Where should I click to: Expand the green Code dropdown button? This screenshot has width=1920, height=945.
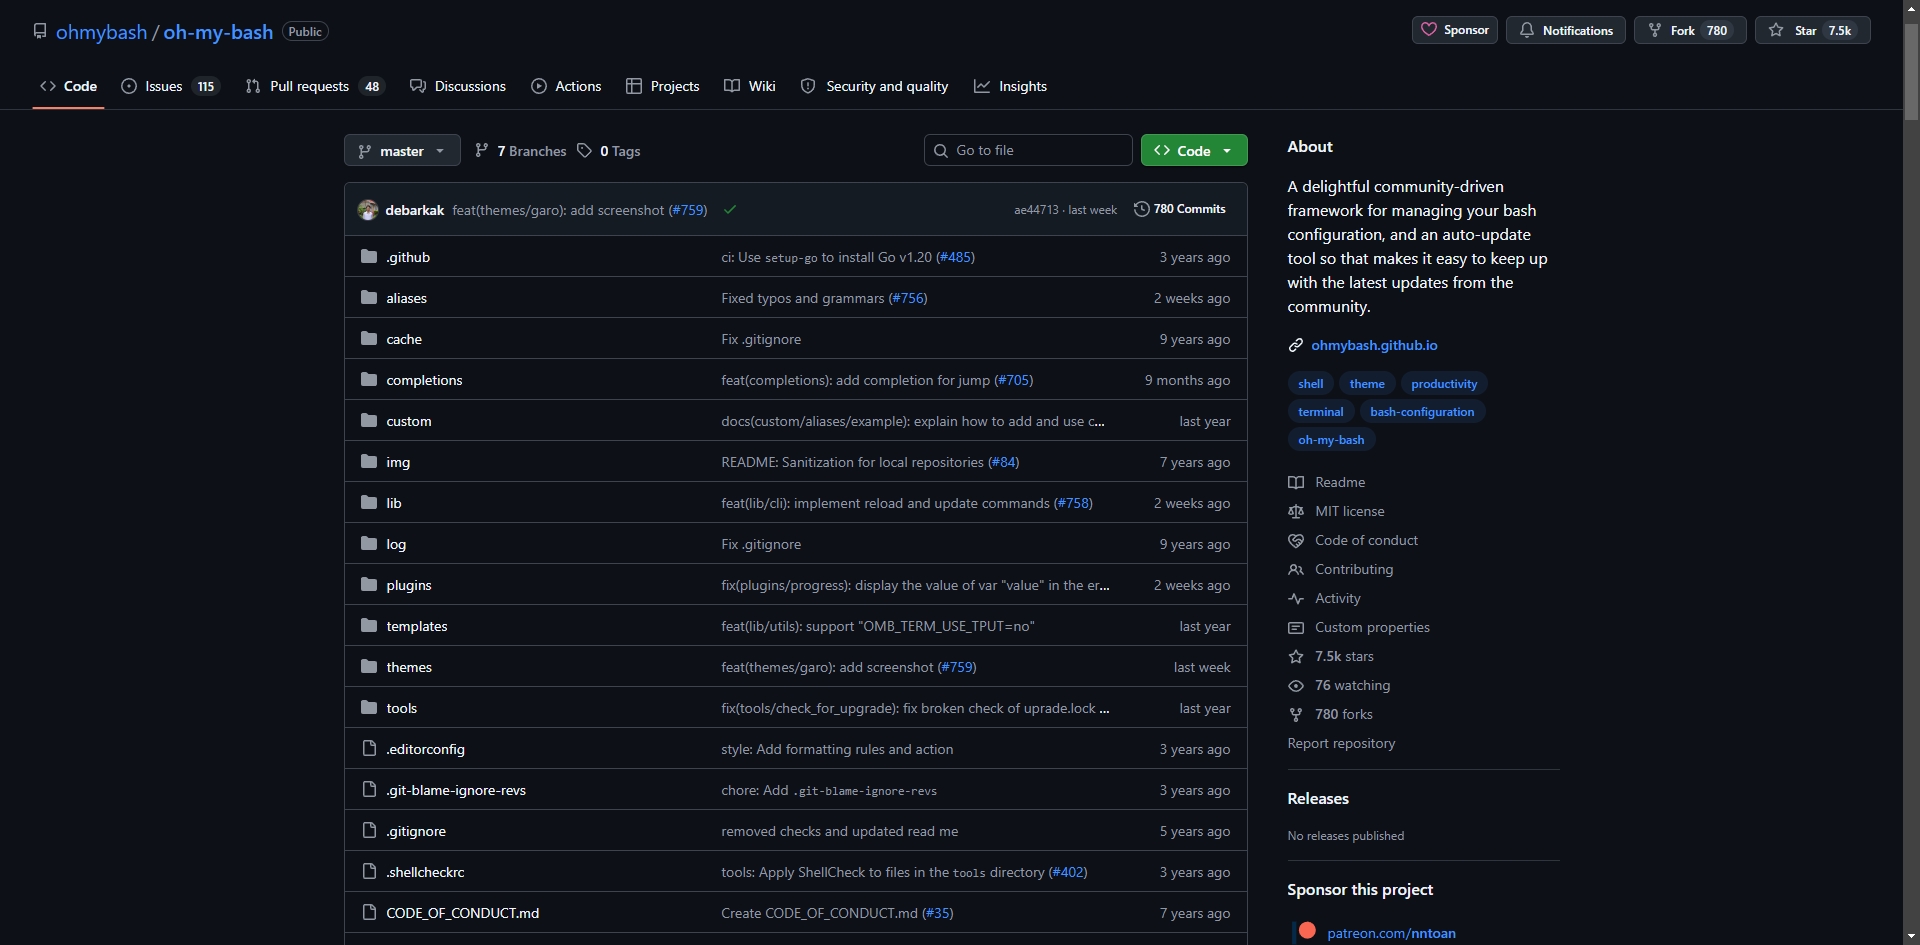(1194, 151)
